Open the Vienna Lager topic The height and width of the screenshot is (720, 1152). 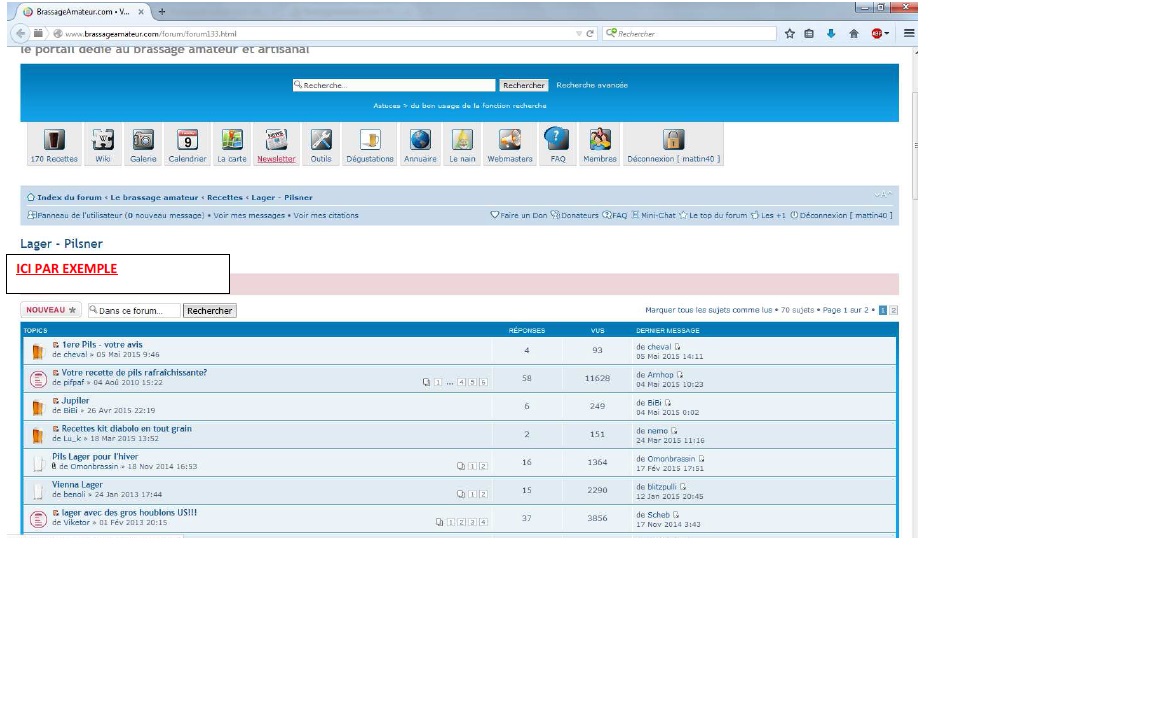click(77, 484)
